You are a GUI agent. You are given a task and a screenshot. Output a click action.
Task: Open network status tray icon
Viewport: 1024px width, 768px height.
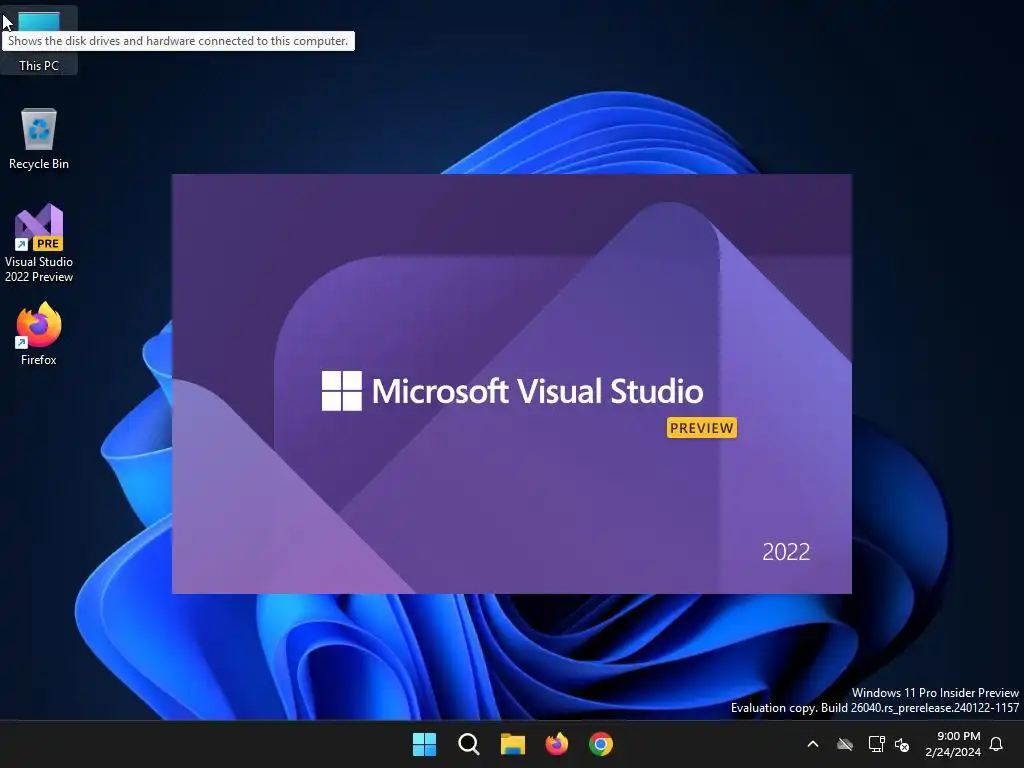(876, 744)
